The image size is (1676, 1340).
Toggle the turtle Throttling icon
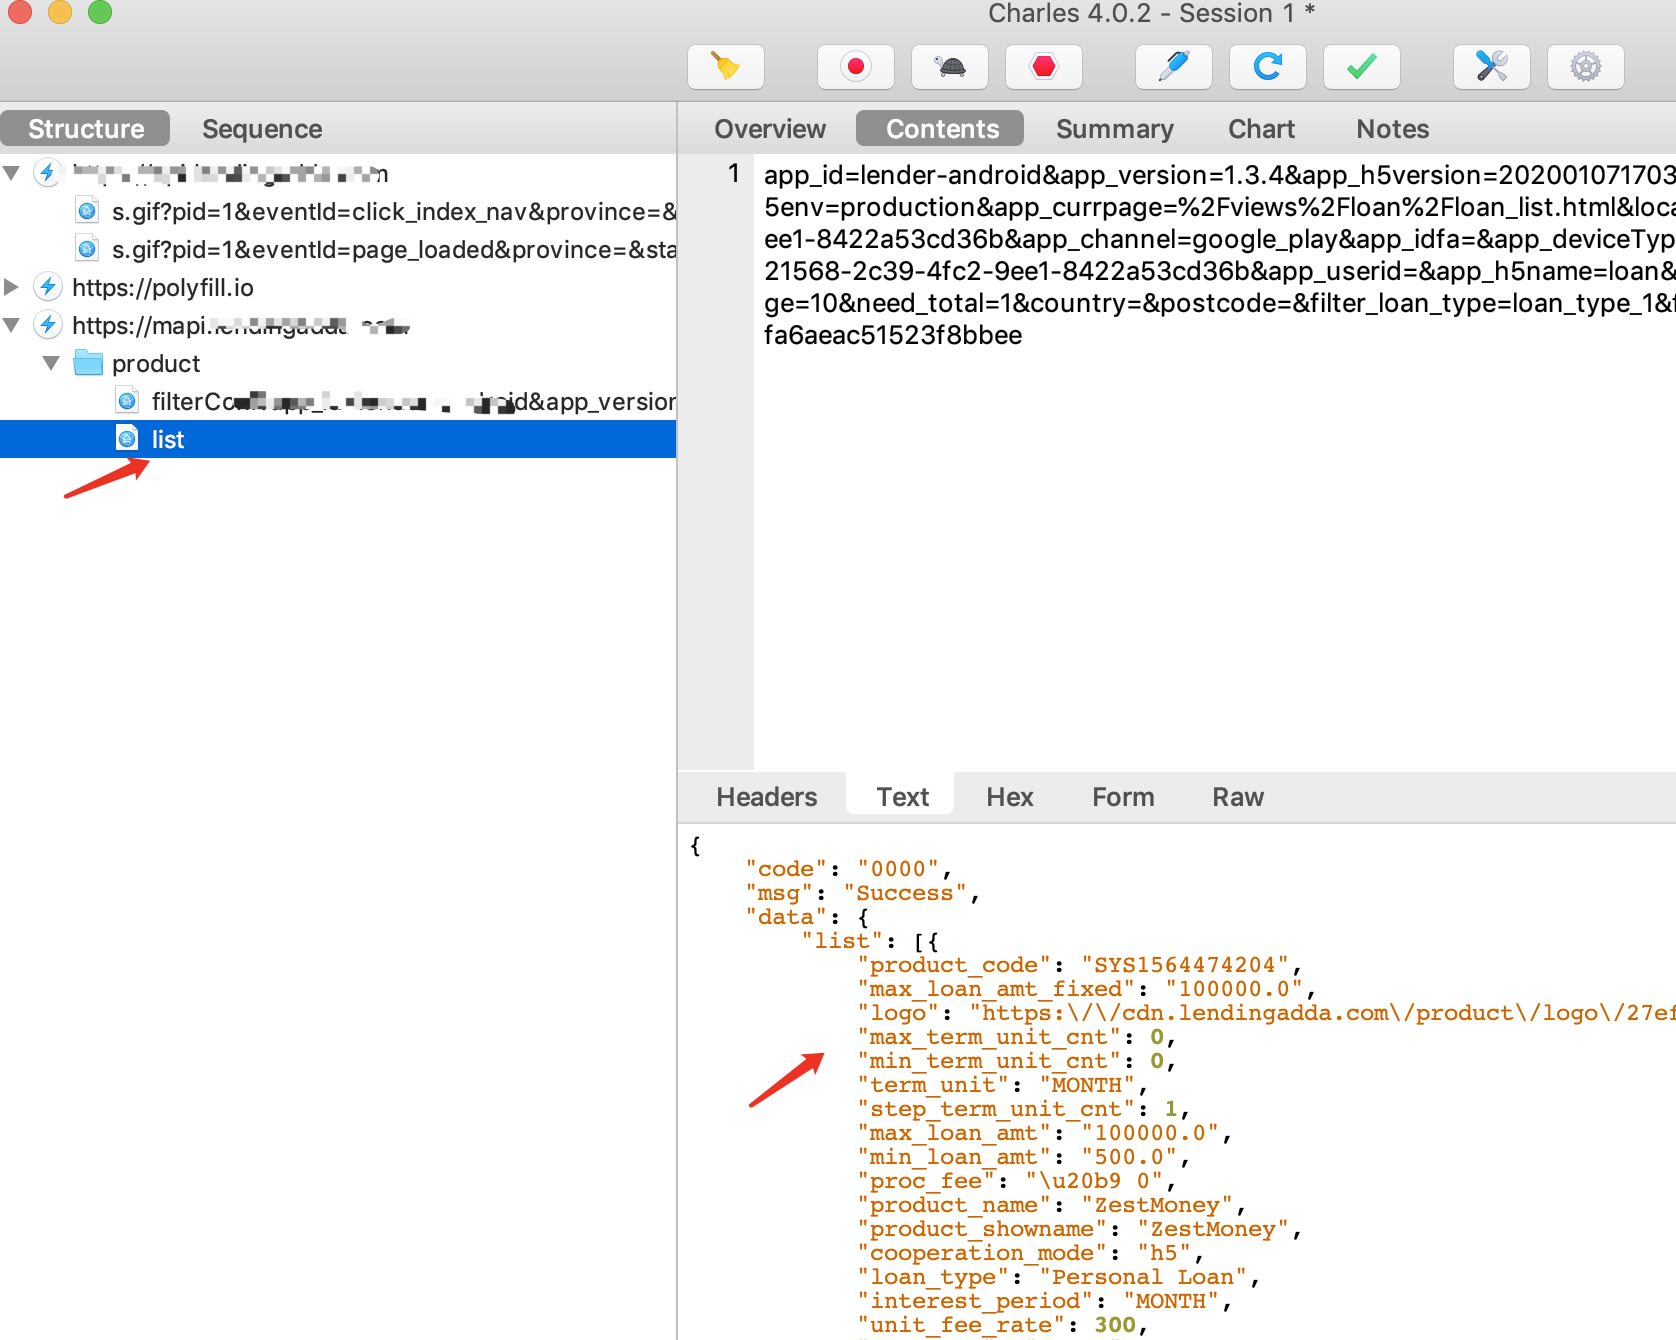coord(950,67)
